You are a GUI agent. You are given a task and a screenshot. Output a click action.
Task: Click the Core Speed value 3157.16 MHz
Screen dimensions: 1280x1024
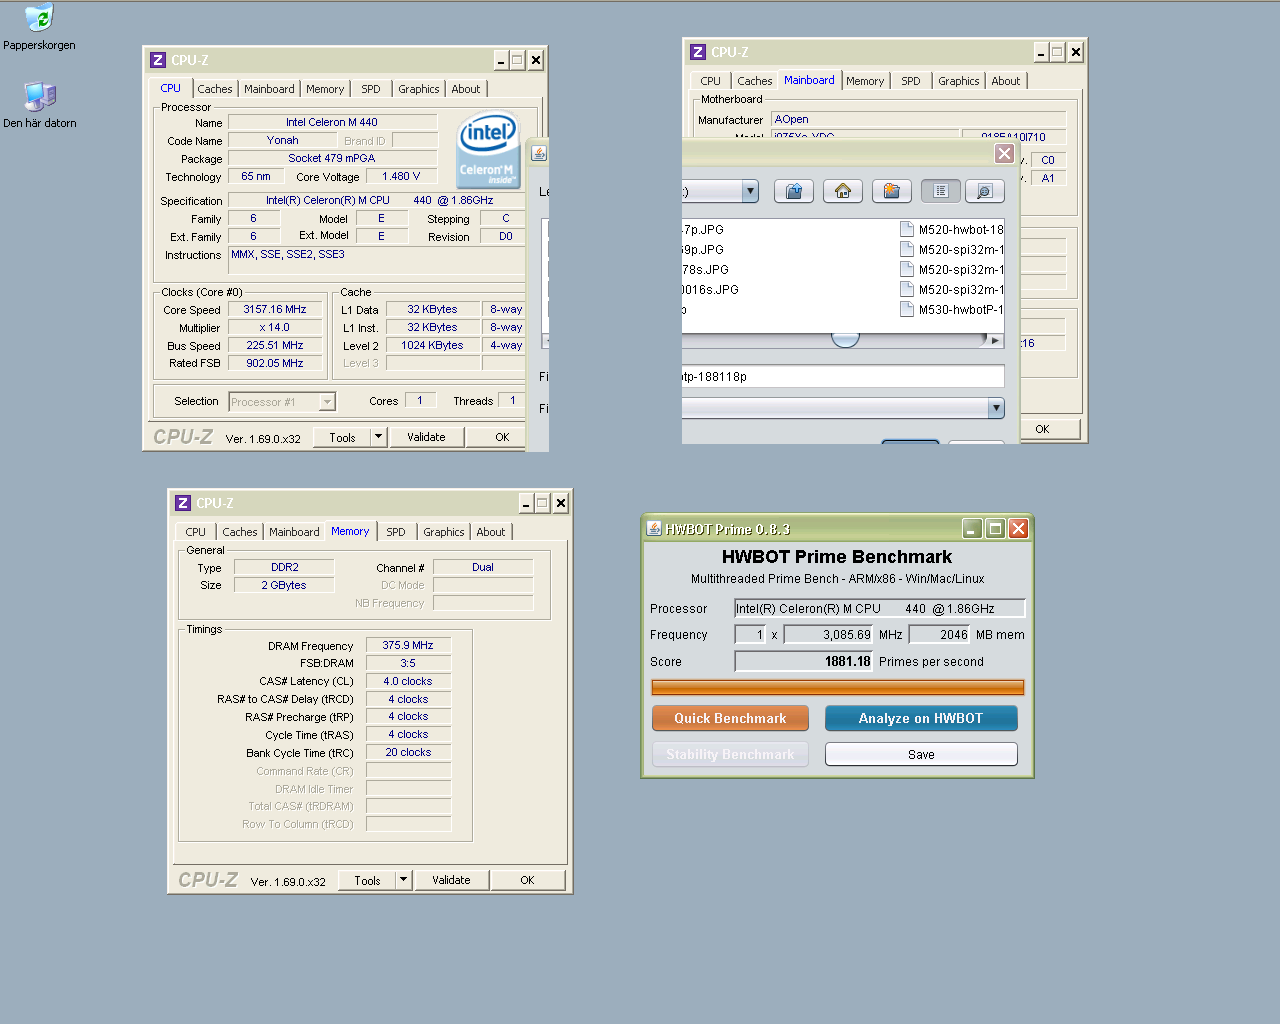point(275,310)
